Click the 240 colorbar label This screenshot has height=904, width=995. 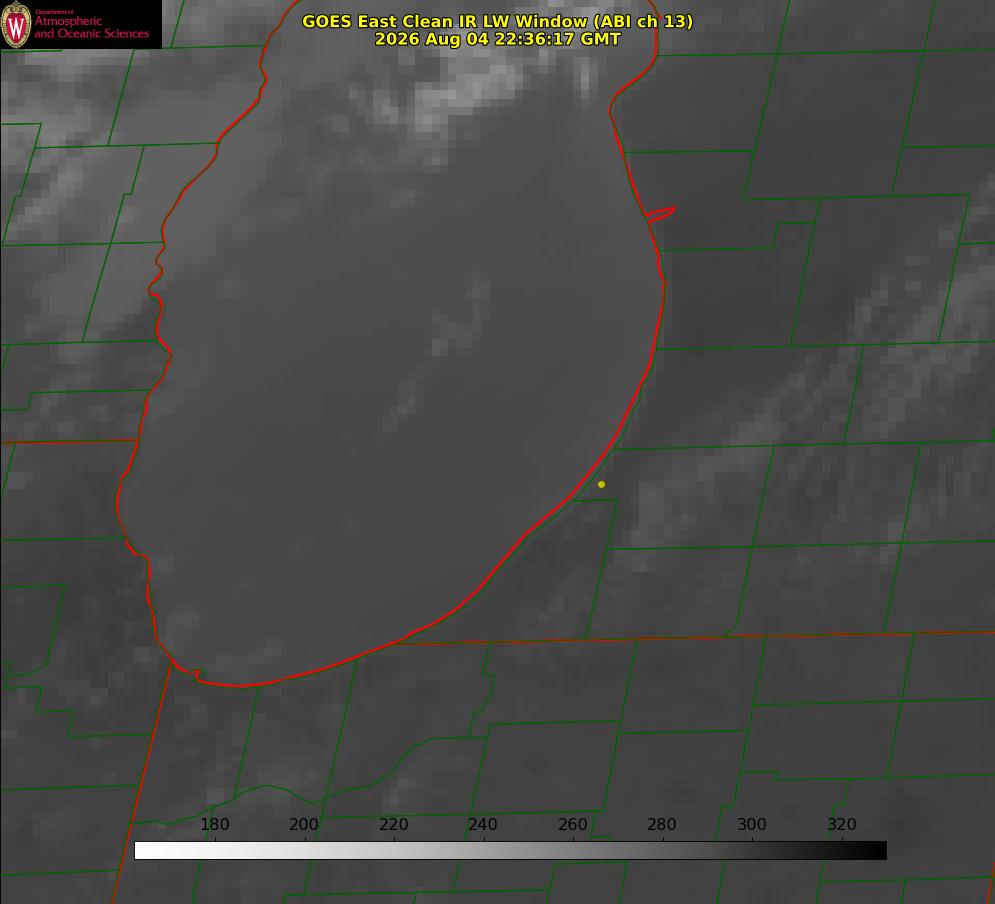tap(483, 824)
